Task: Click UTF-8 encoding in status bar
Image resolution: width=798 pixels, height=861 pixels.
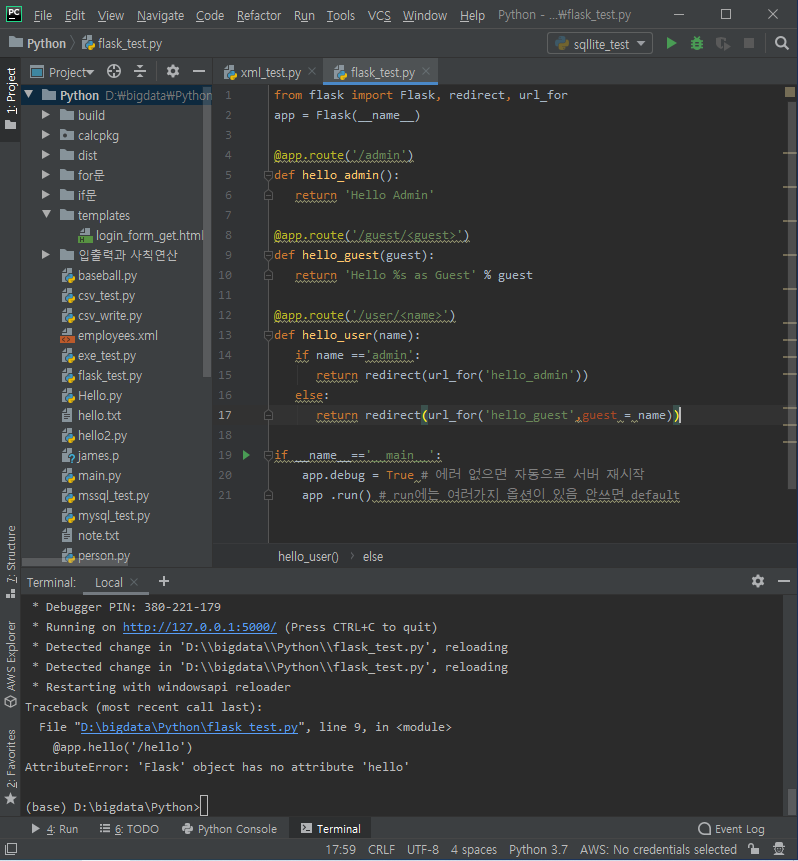Action: (x=422, y=849)
